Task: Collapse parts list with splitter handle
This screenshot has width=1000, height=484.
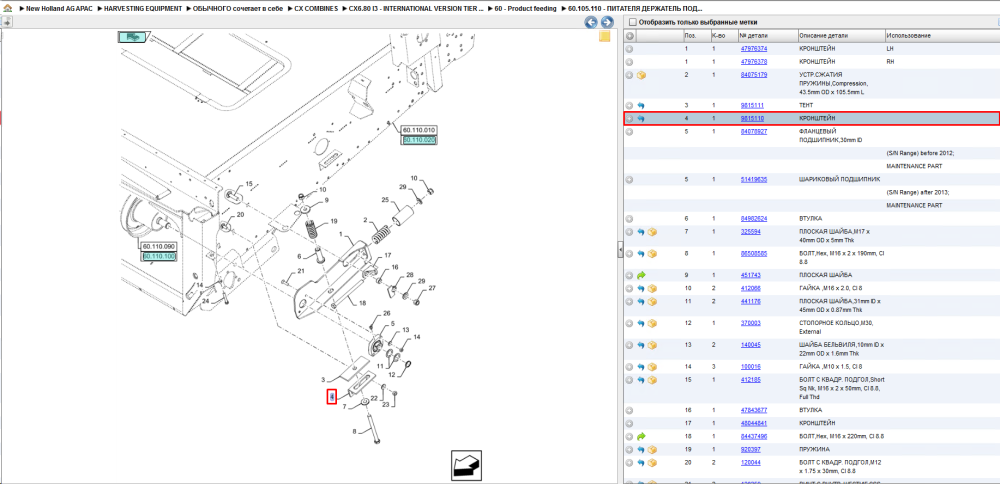Action: coord(620,251)
